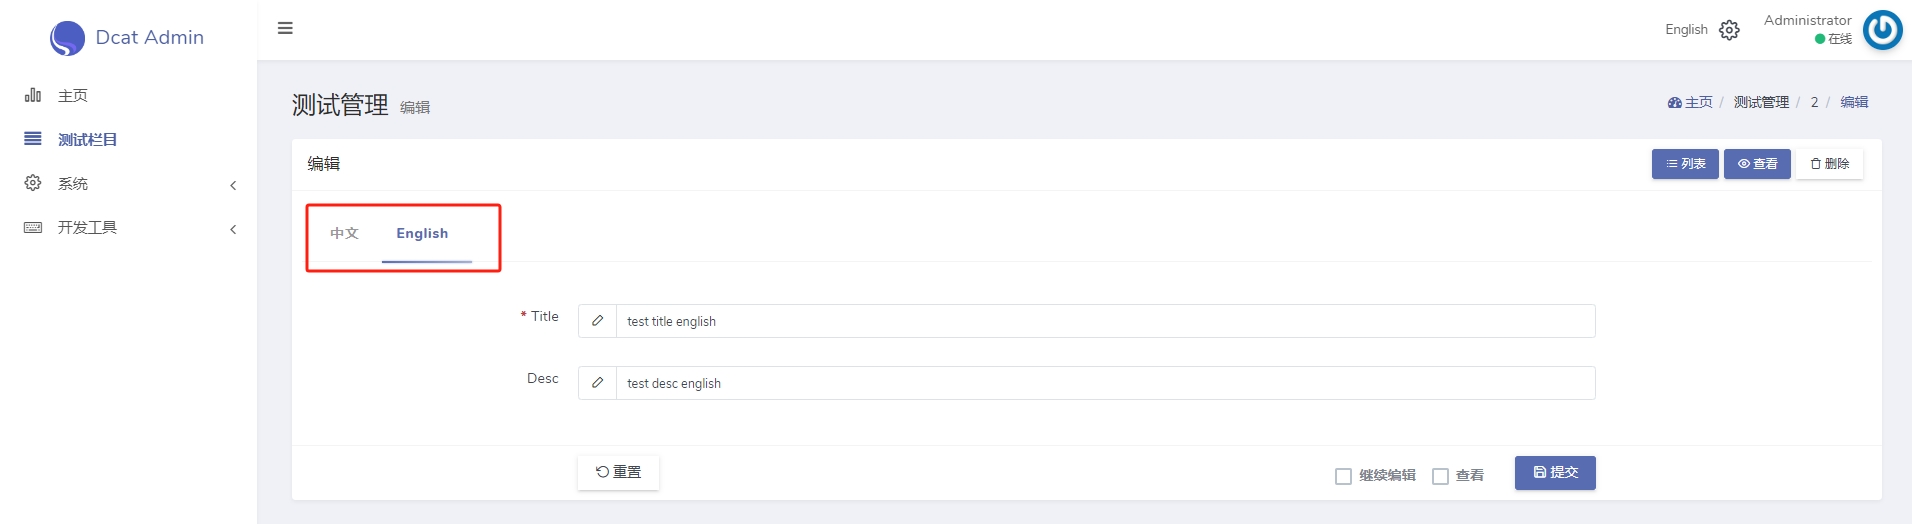Click the hamburger menu toggle icon
Viewport: 1912px width, 524px height.
coord(285,28)
